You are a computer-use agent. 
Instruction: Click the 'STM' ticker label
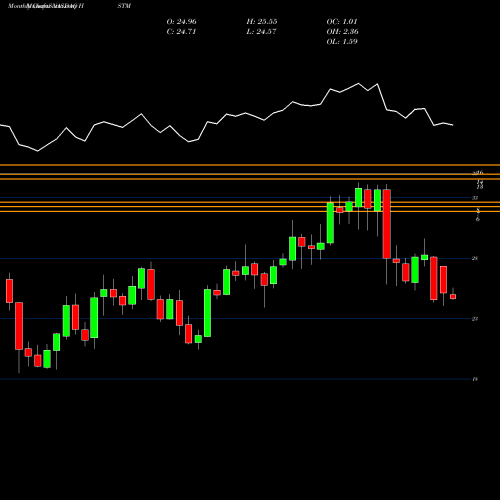pyautogui.click(x=124, y=6)
